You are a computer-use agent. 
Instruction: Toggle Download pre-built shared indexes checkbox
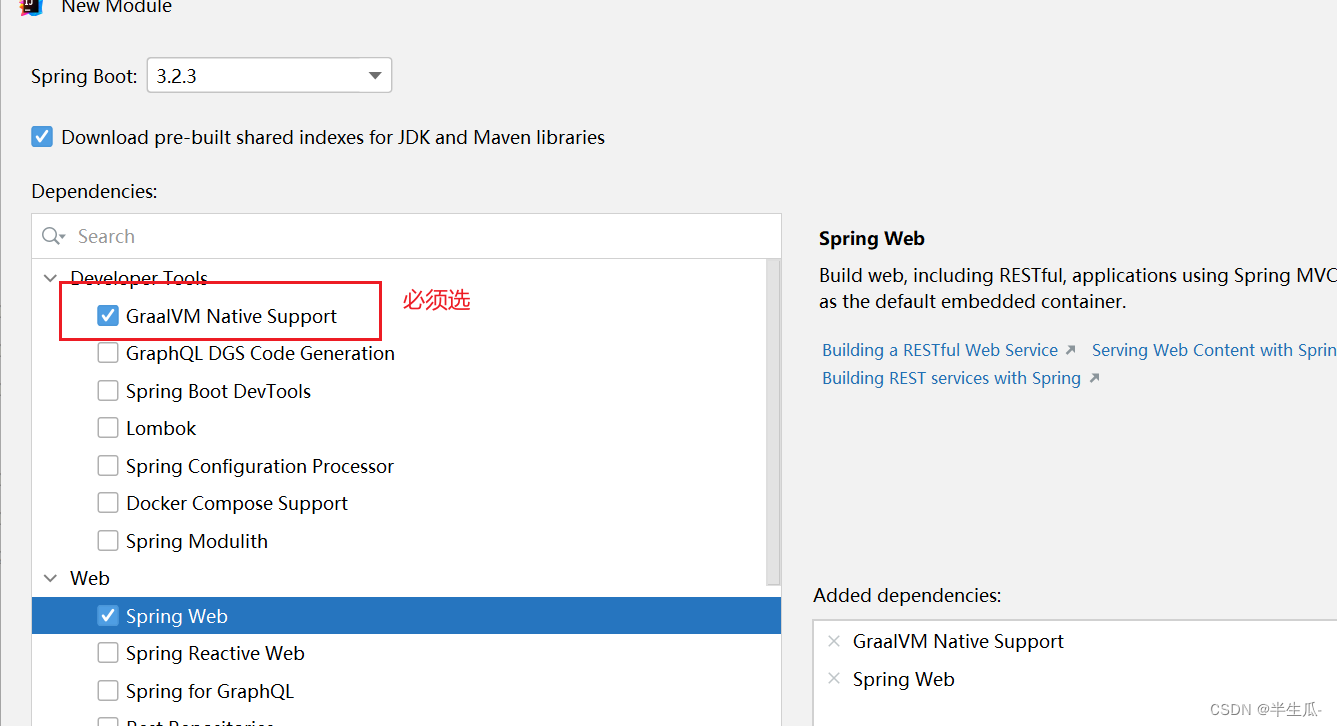click(42, 137)
